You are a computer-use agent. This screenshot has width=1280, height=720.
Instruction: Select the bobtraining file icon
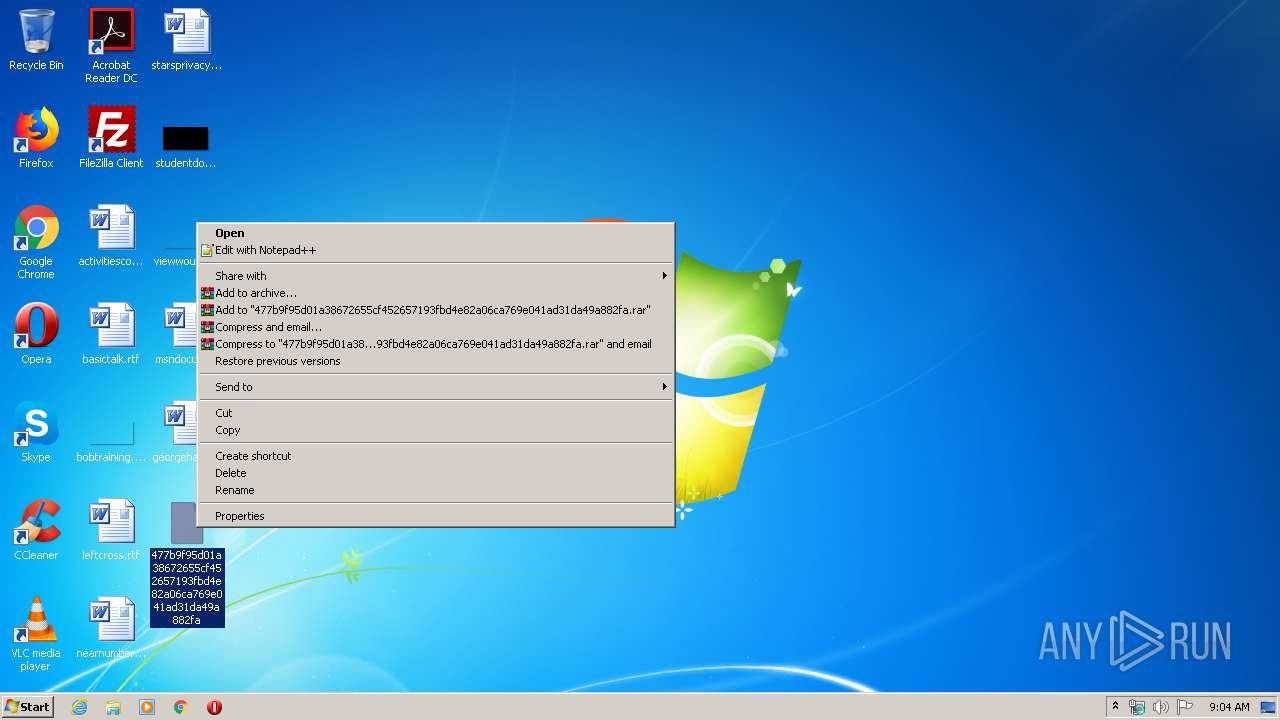(x=111, y=442)
